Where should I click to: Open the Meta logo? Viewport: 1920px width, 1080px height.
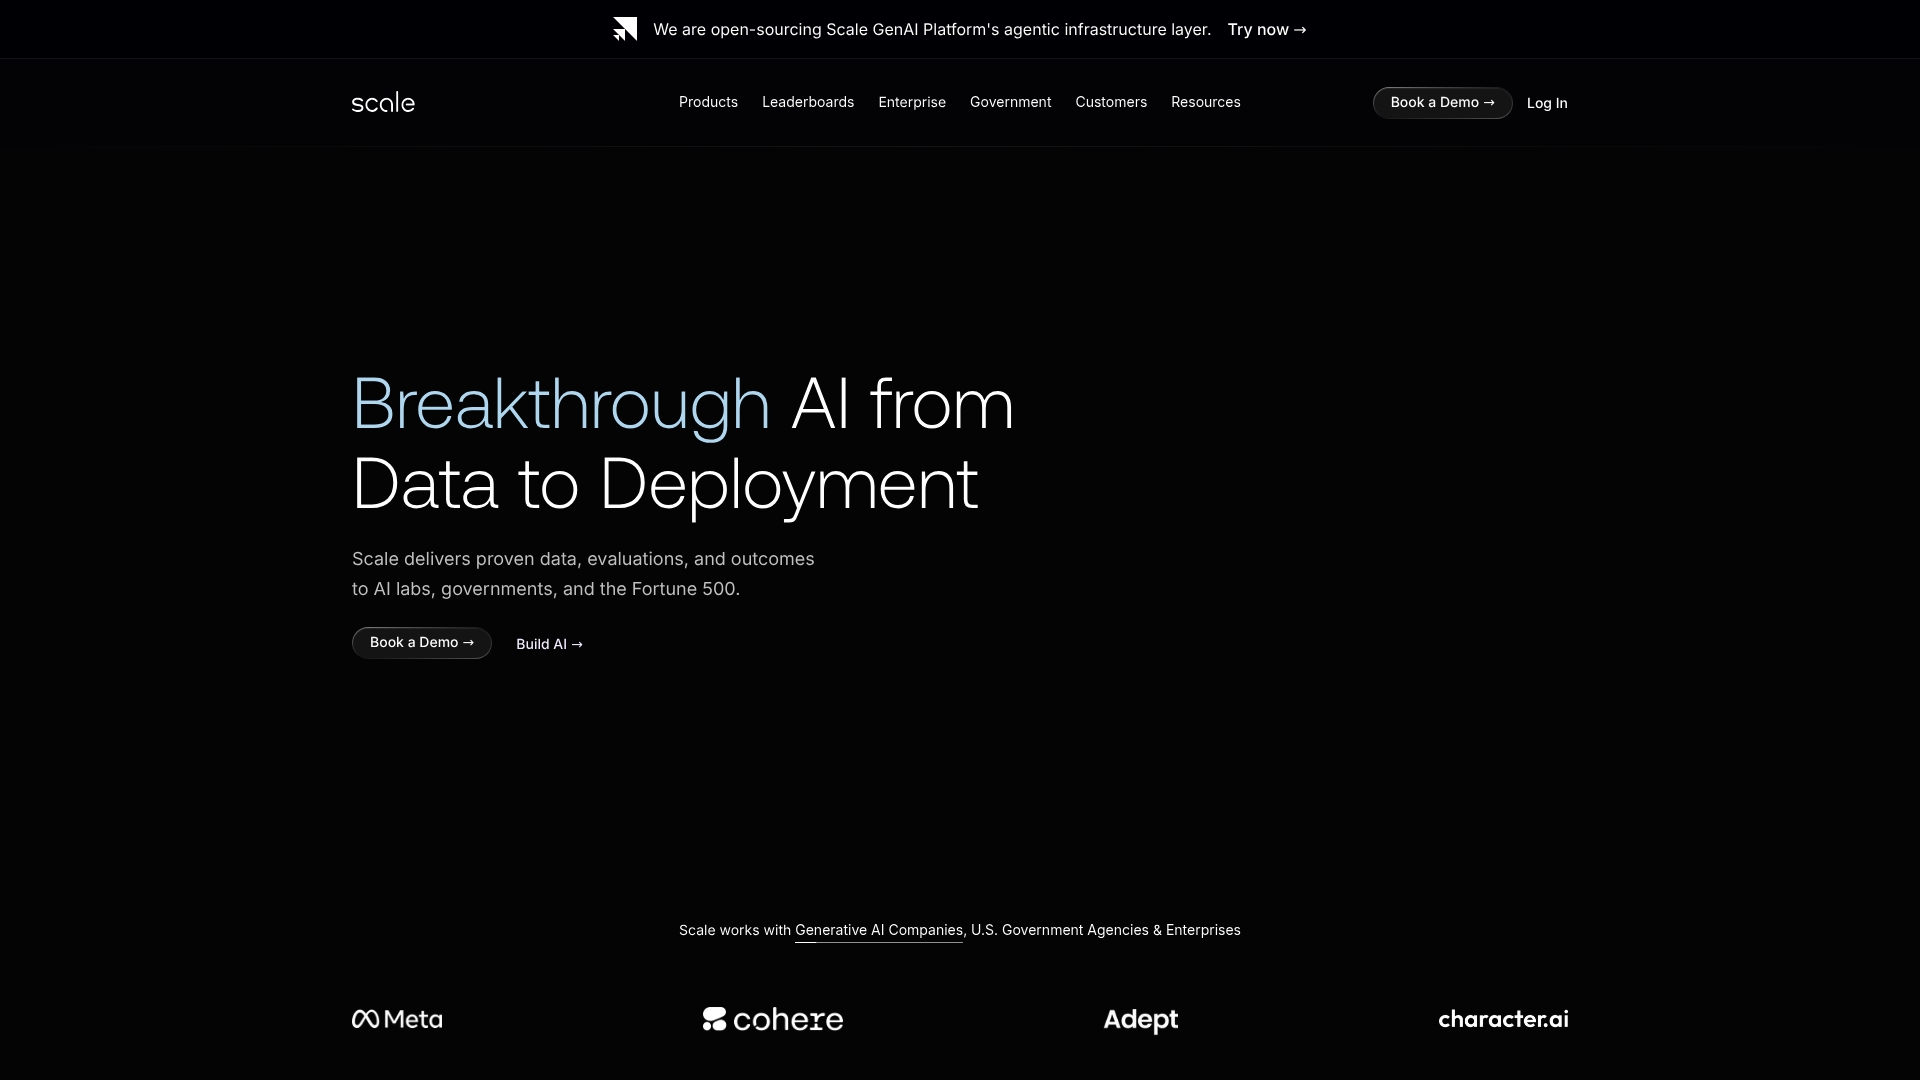point(397,1019)
